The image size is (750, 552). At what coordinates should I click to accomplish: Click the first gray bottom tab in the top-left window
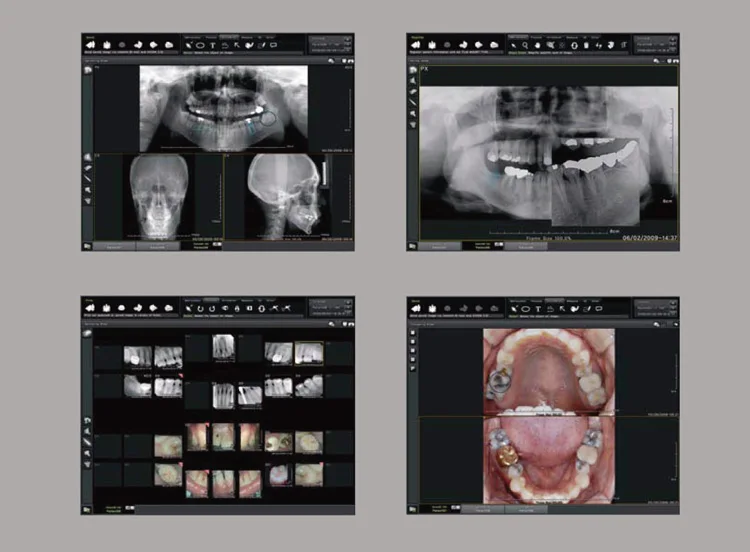point(114,247)
